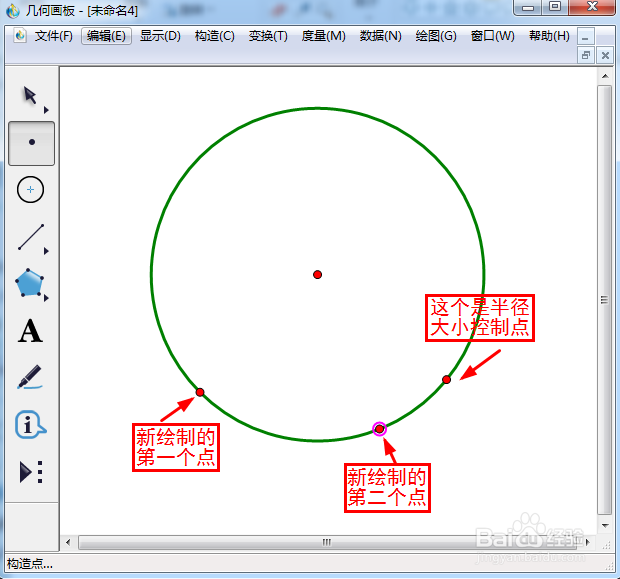
Task: Select the first new point on circle
Action: coord(200,392)
